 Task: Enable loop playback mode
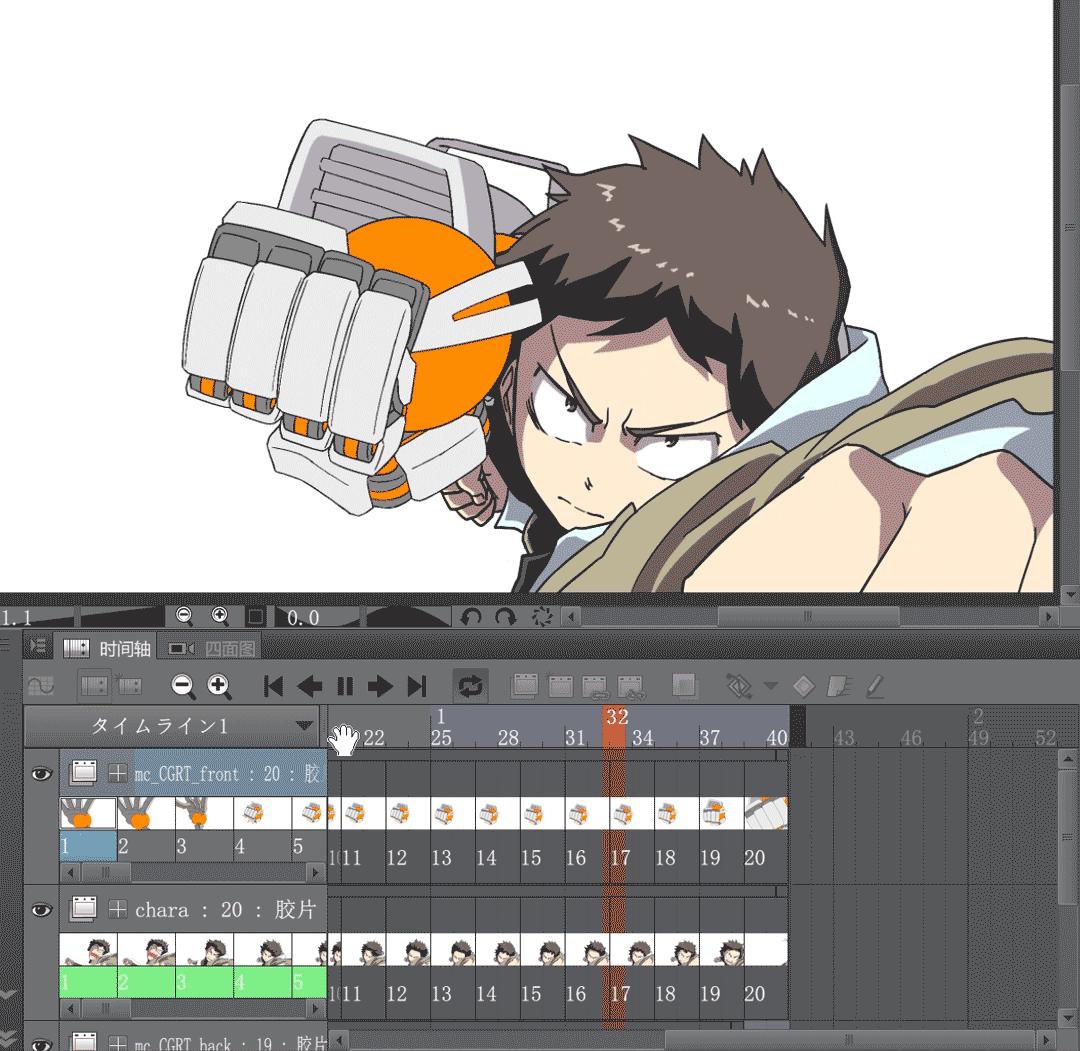469,685
